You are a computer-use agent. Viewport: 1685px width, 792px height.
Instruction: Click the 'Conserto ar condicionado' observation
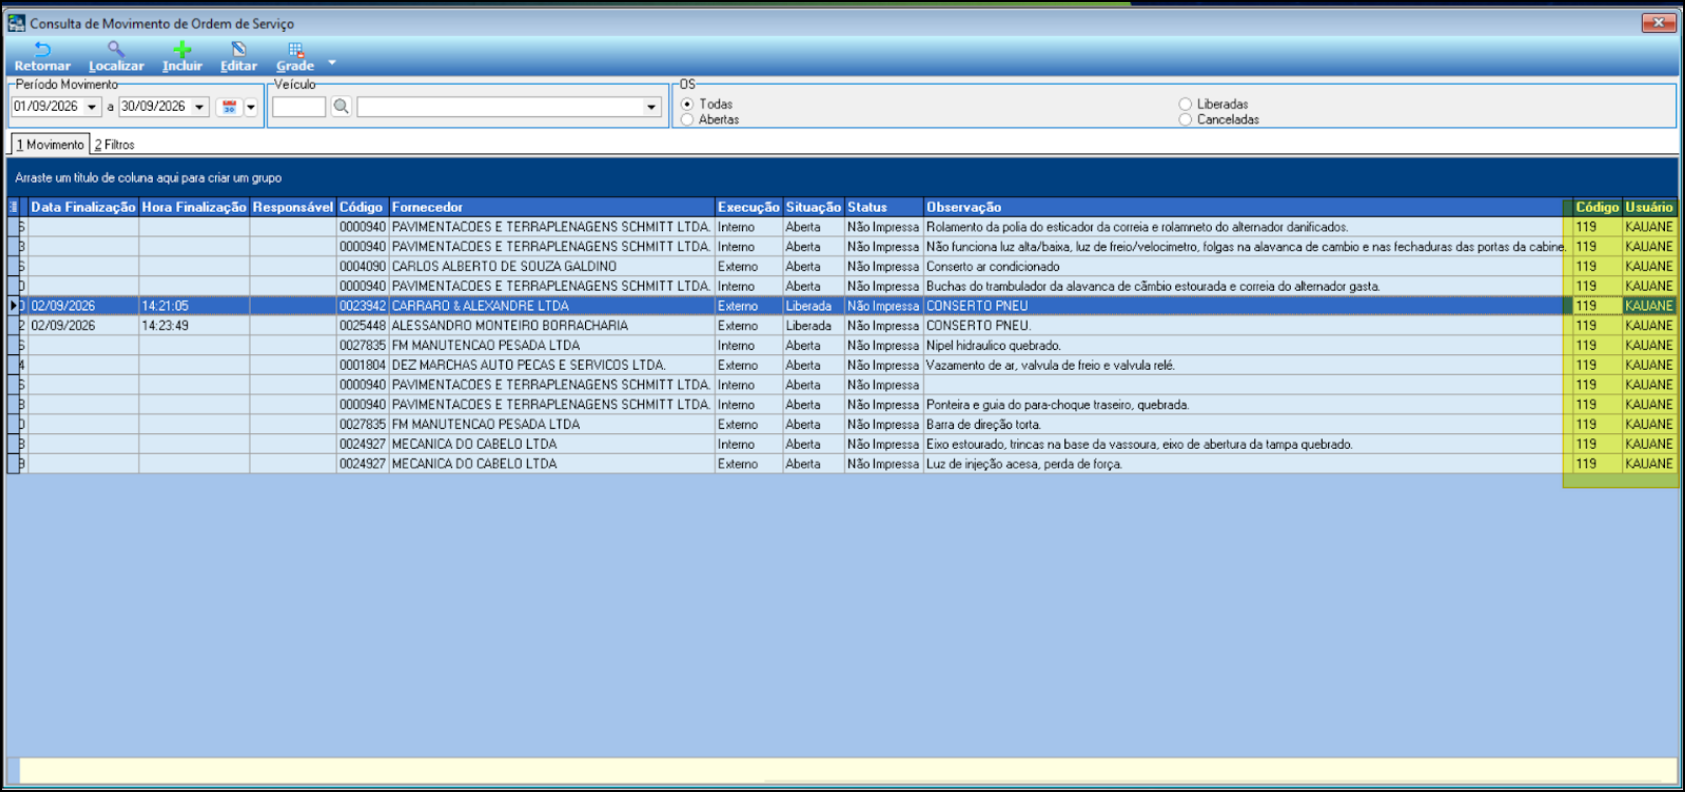click(993, 267)
